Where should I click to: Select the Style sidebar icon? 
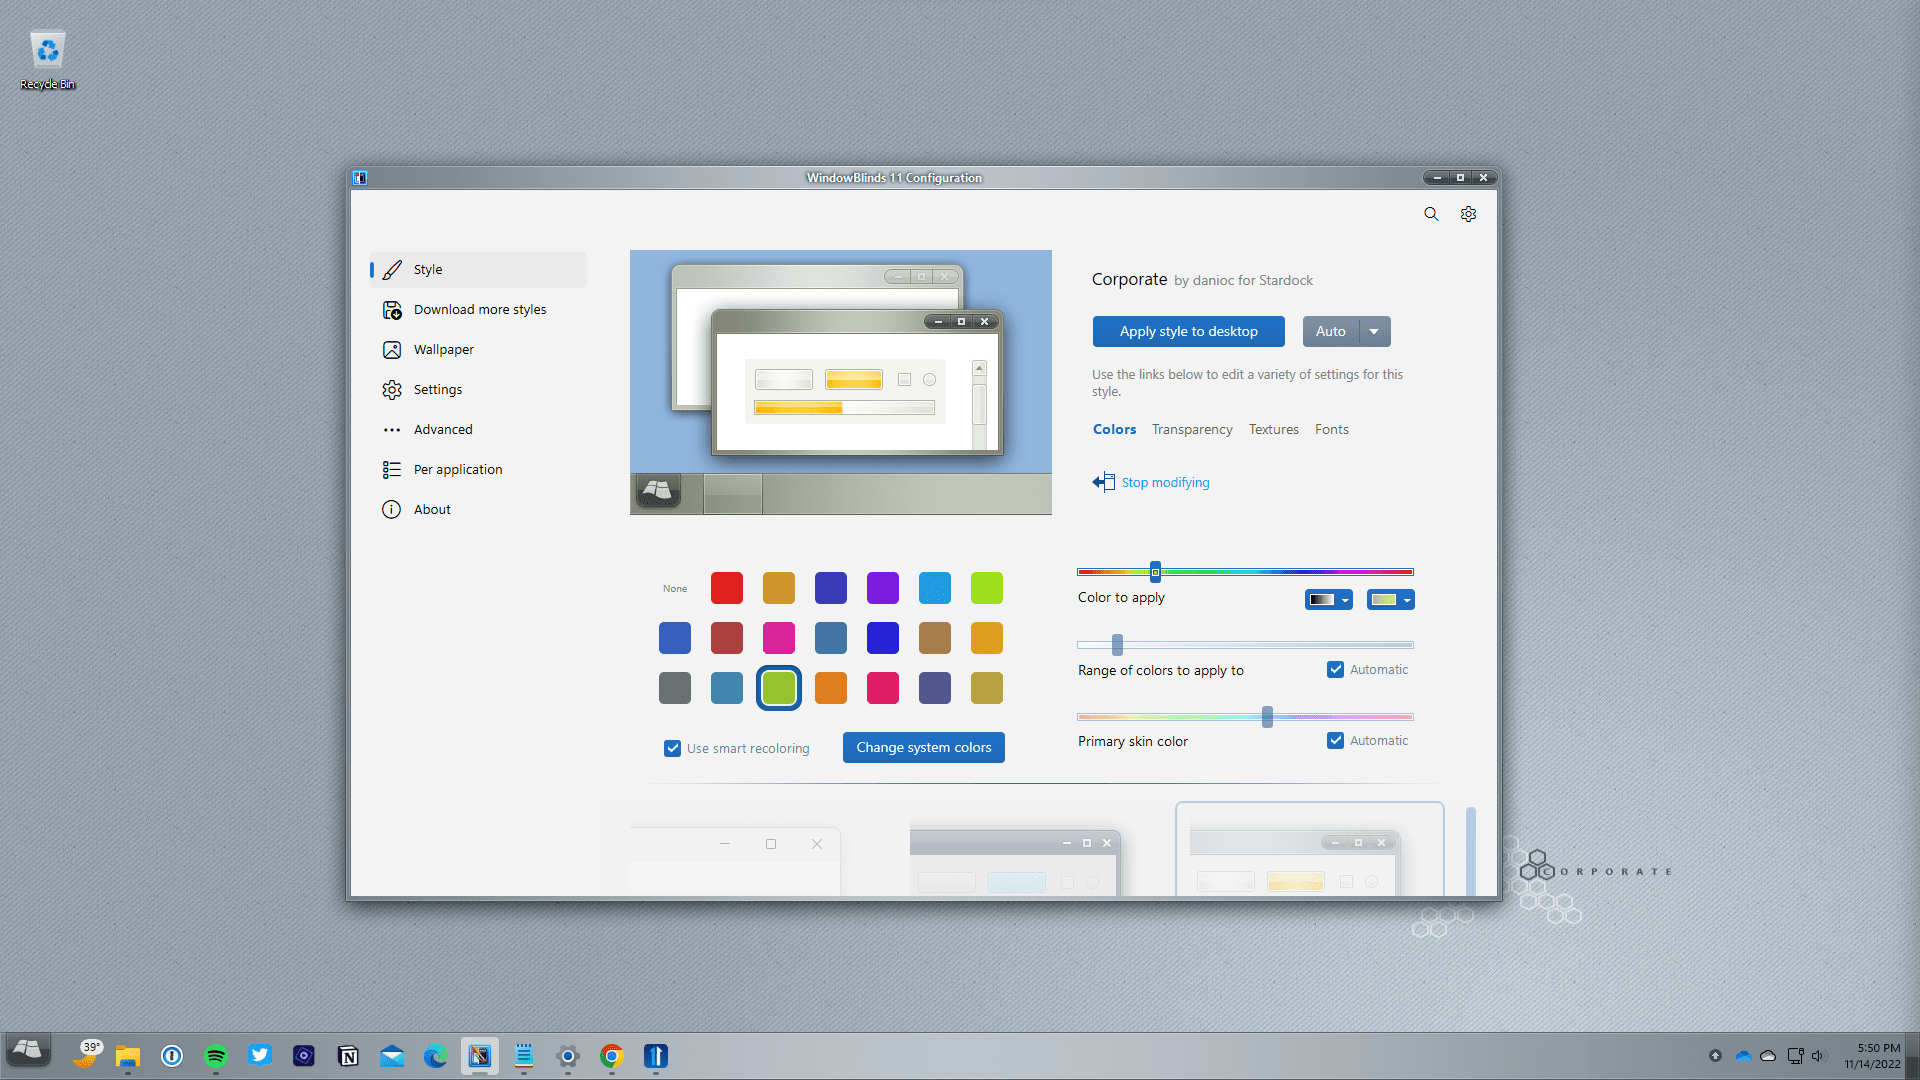pyautogui.click(x=391, y=270)
